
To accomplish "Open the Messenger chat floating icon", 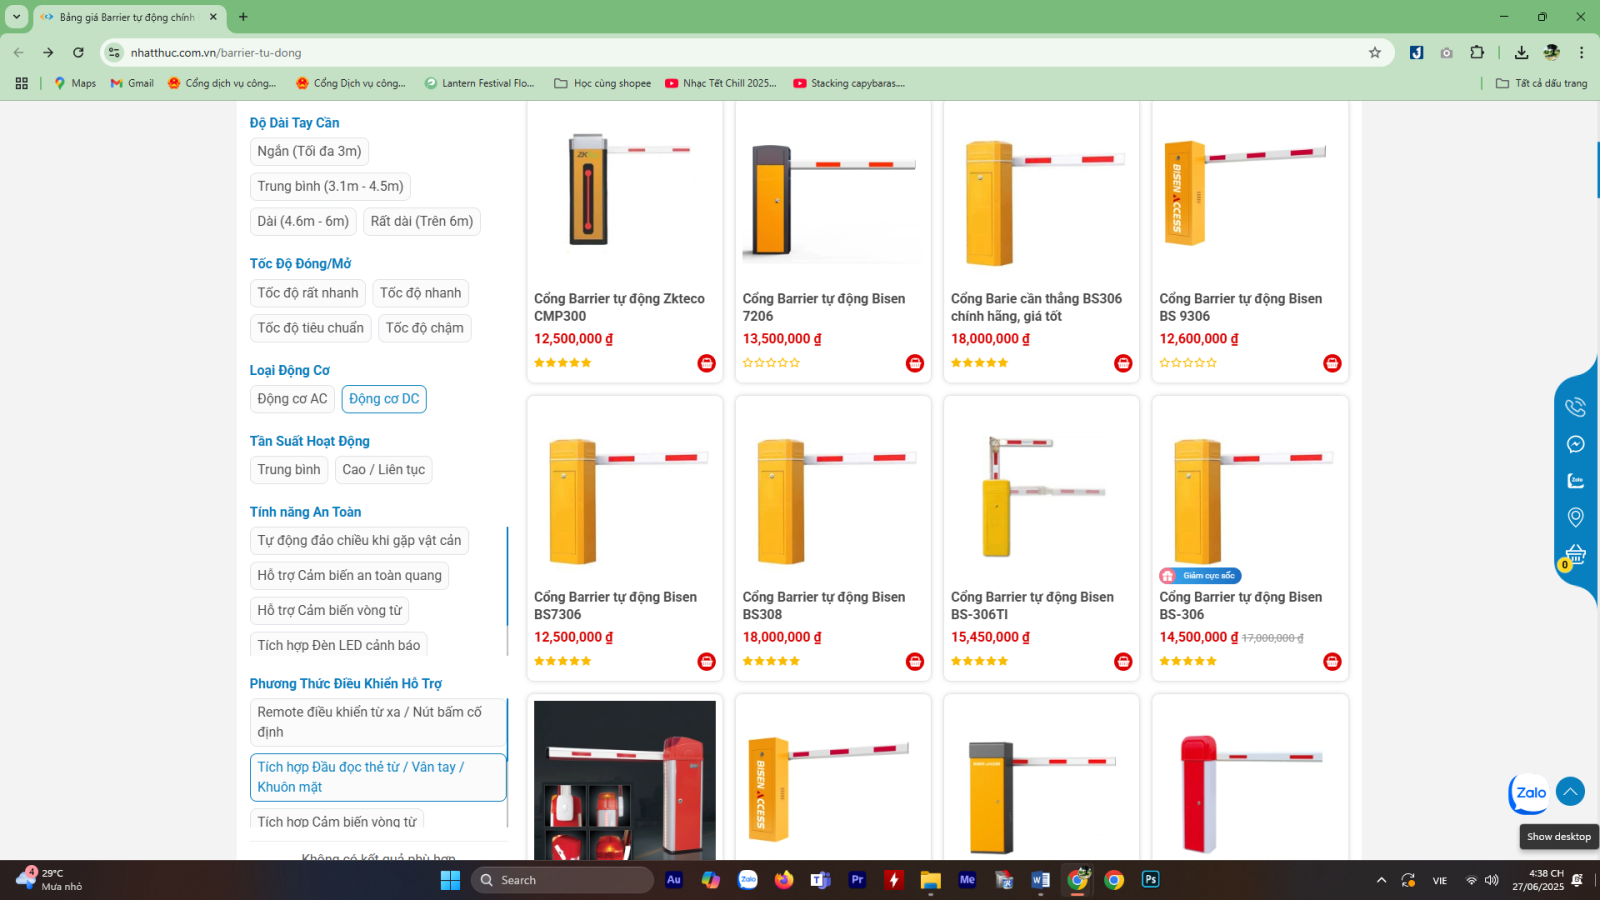I will point(1575,444).
